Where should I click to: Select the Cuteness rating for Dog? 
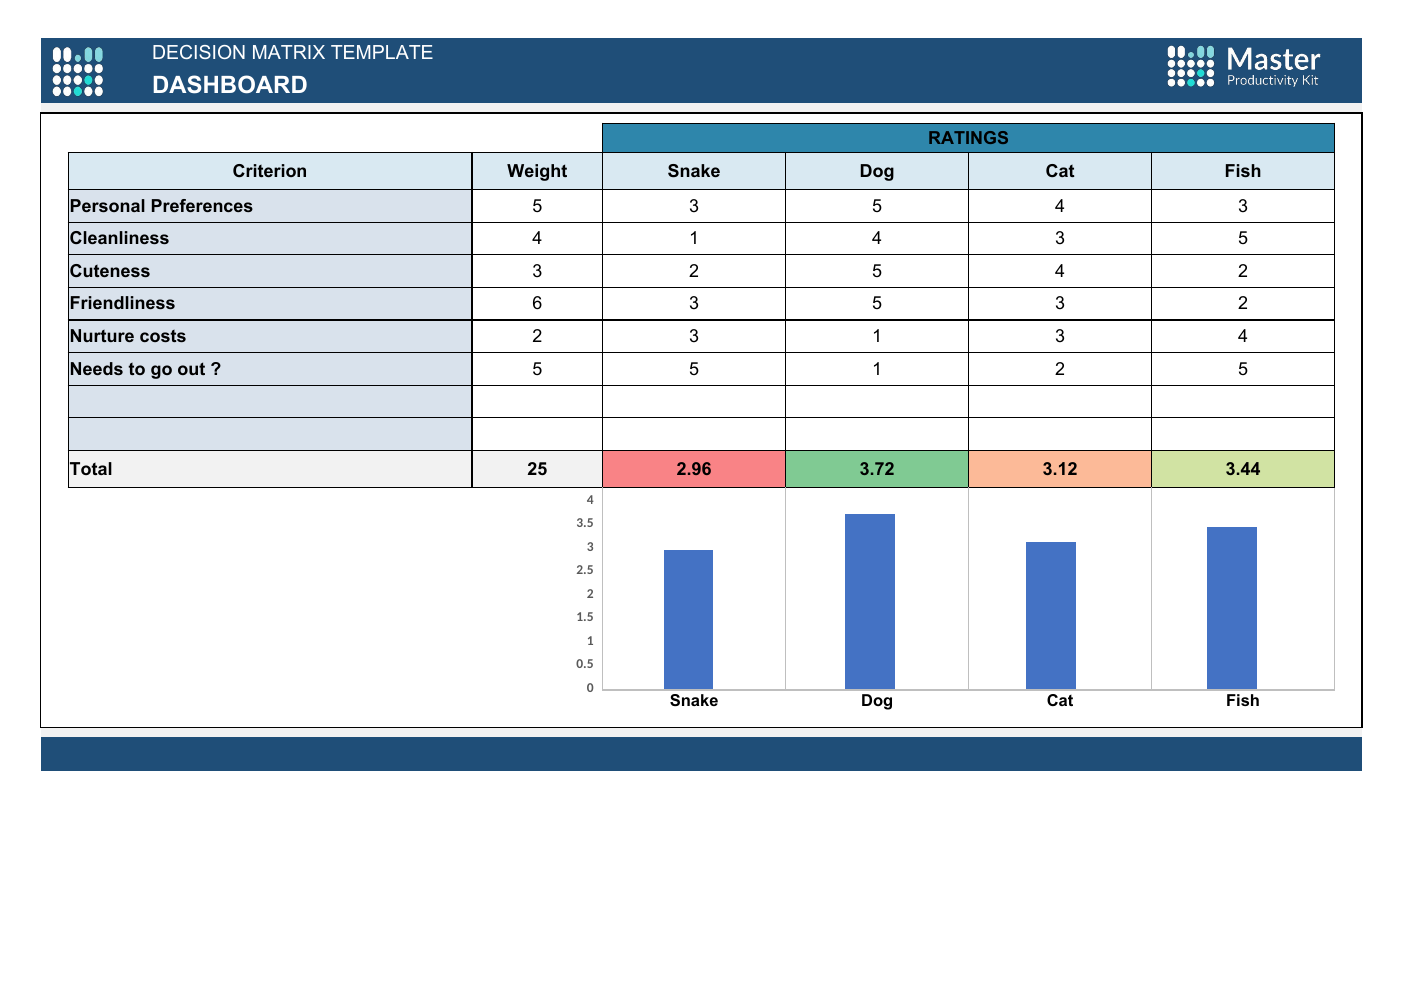(877, 271)
